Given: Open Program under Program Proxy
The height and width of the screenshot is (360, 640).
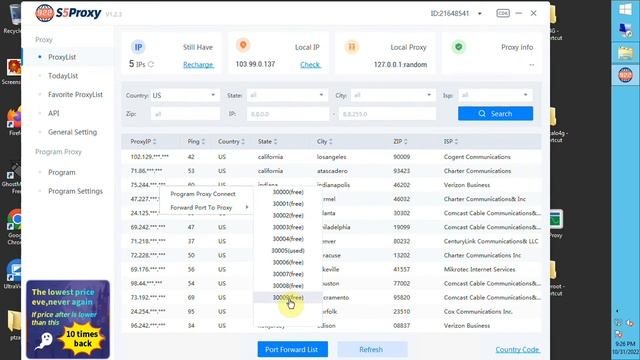Looking at the screenshot, I should (x=62, y=173).
